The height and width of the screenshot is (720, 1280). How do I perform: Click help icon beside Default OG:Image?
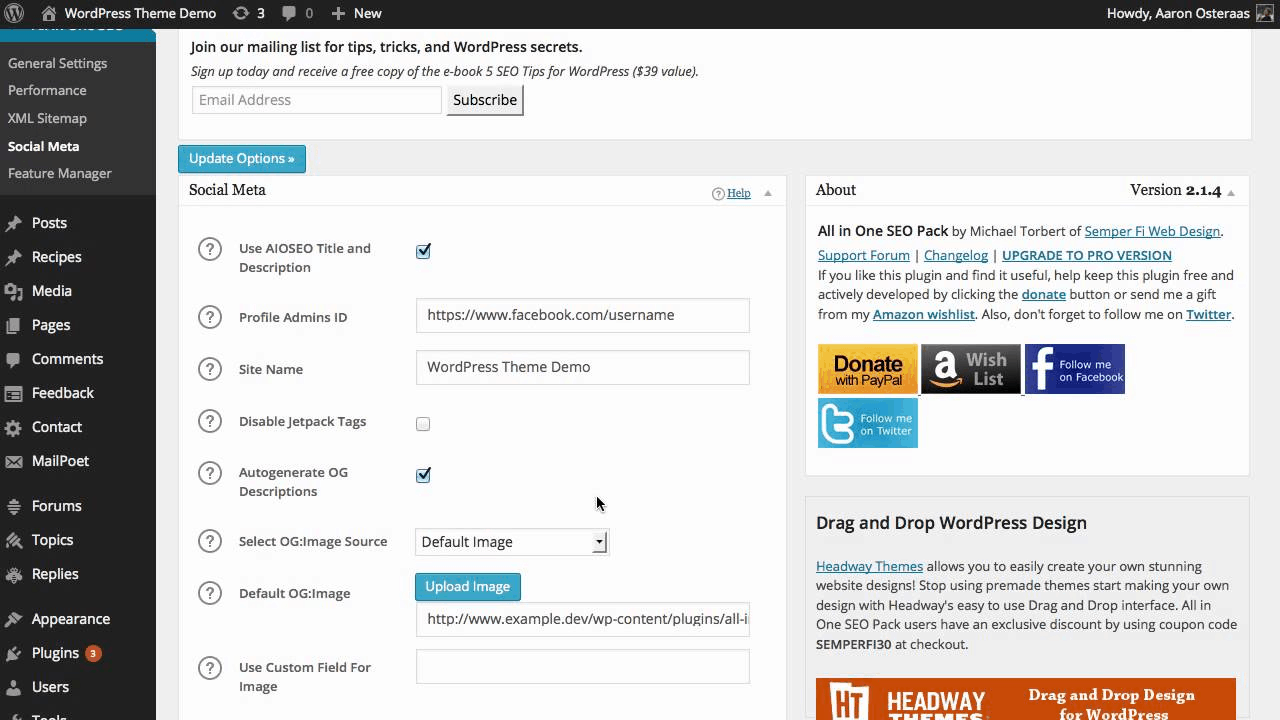pos(209,593)
